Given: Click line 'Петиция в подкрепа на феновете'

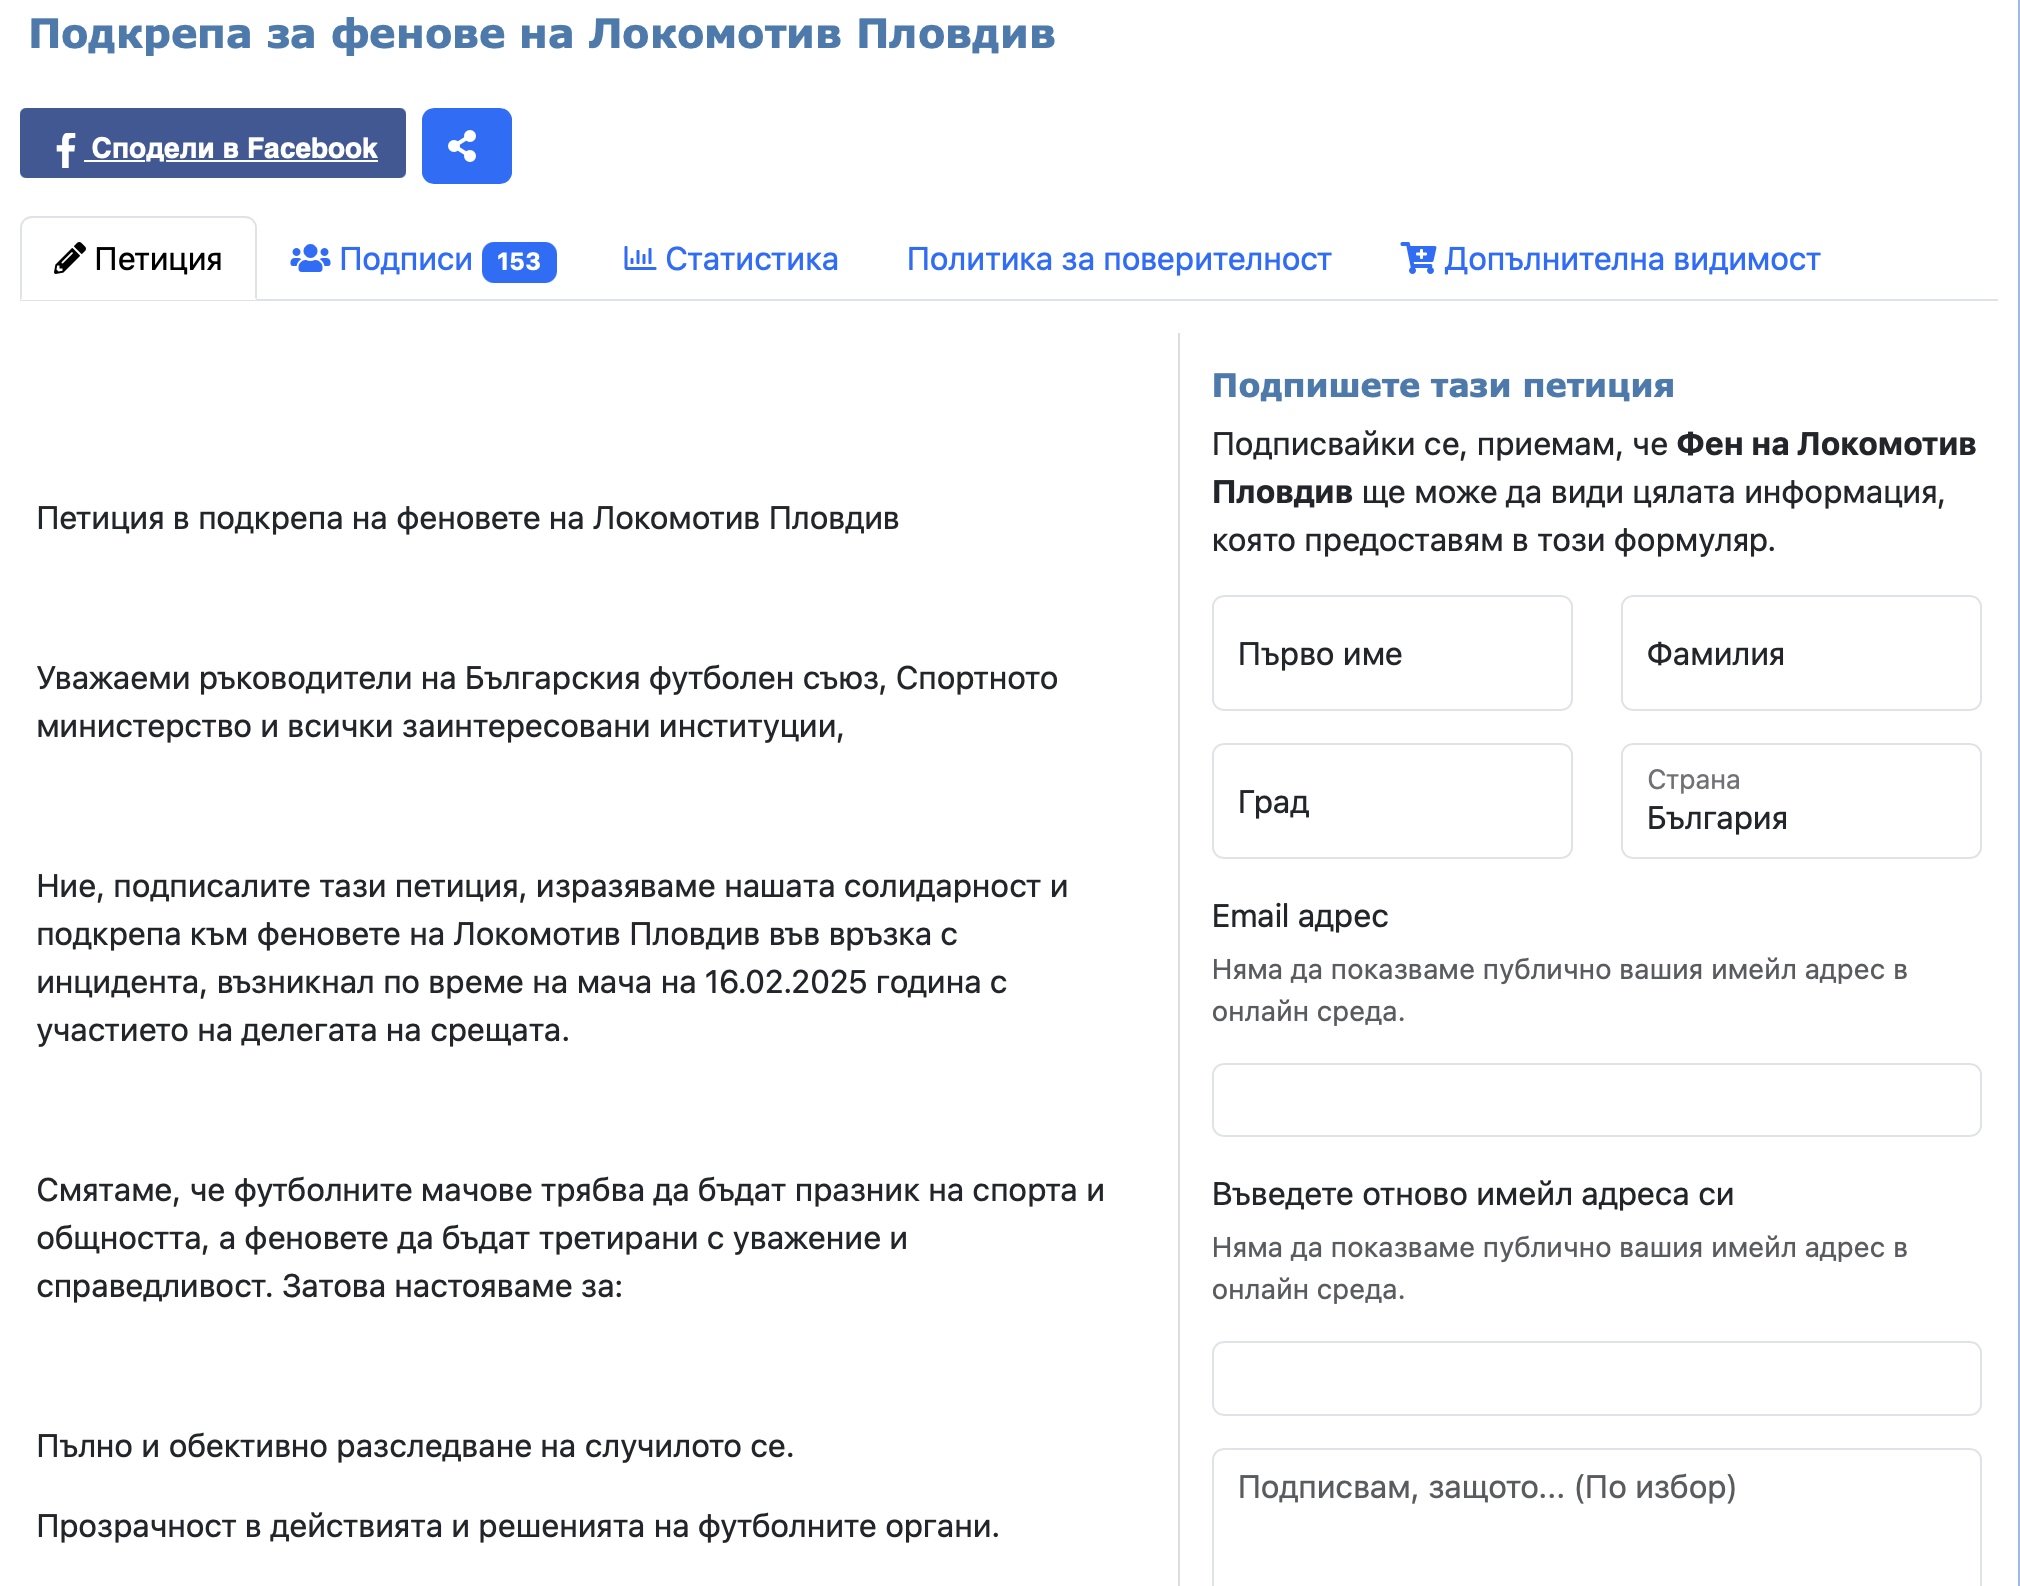Looking at the screenshot, I should [x=467, y=518].
